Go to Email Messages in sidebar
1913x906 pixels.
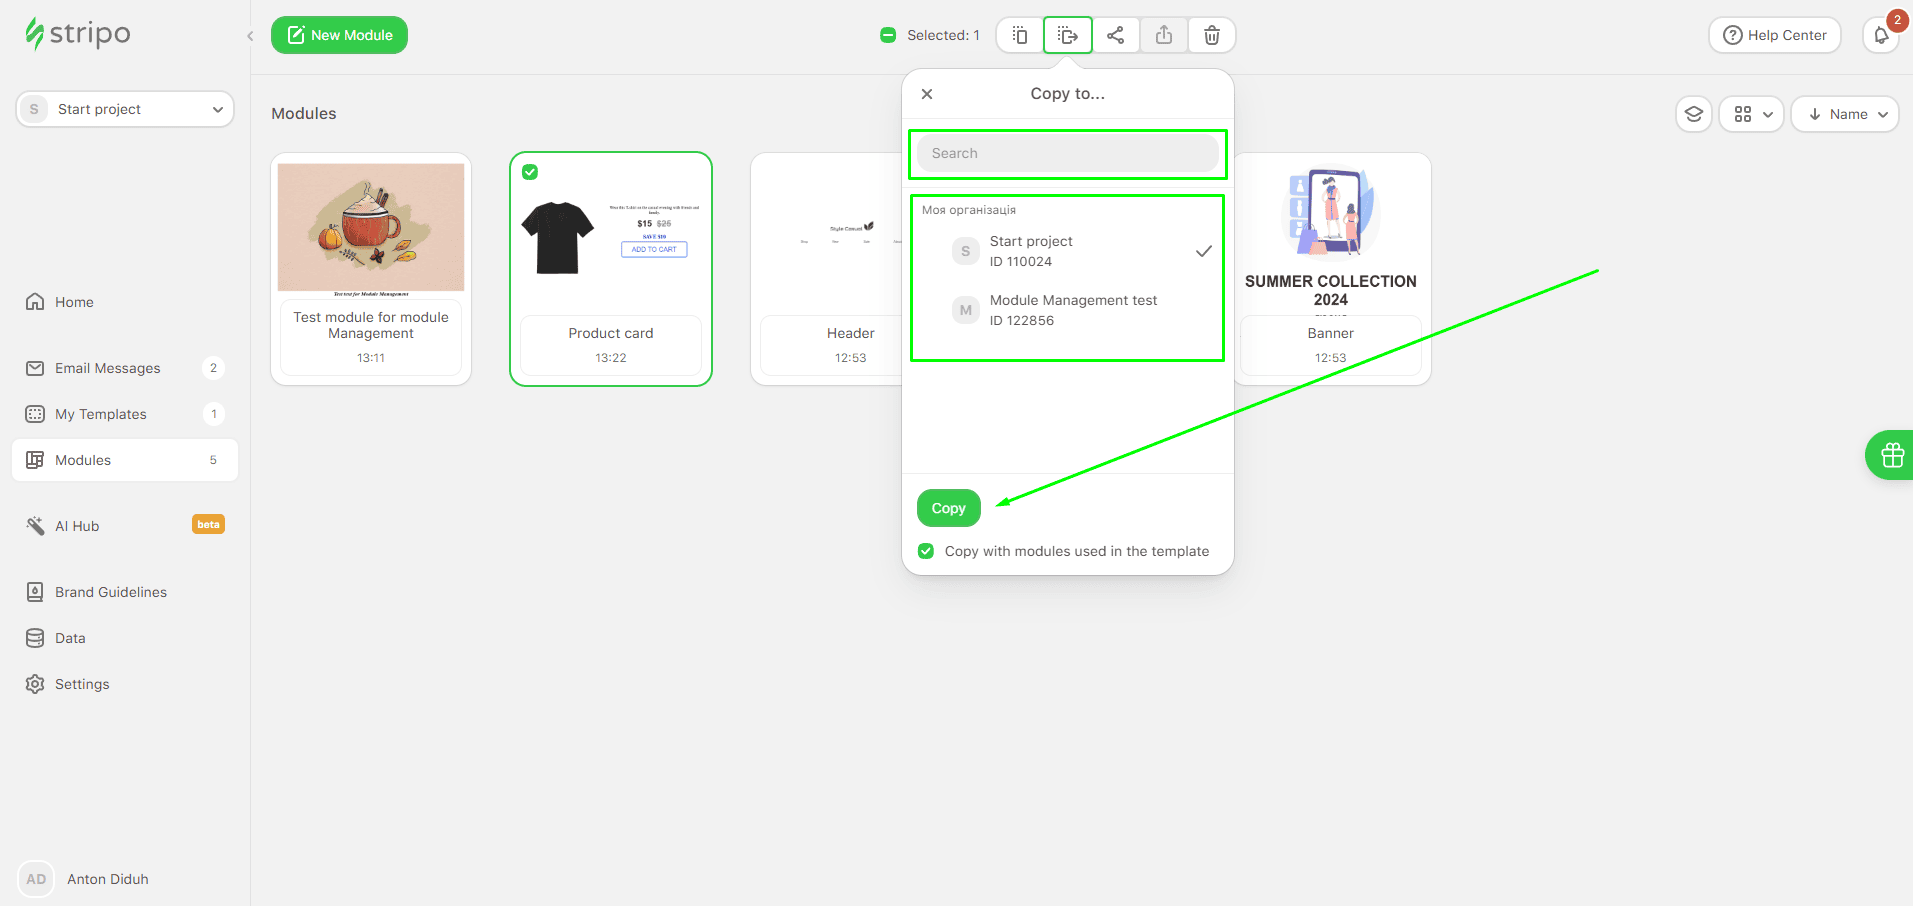click(107, 368)
